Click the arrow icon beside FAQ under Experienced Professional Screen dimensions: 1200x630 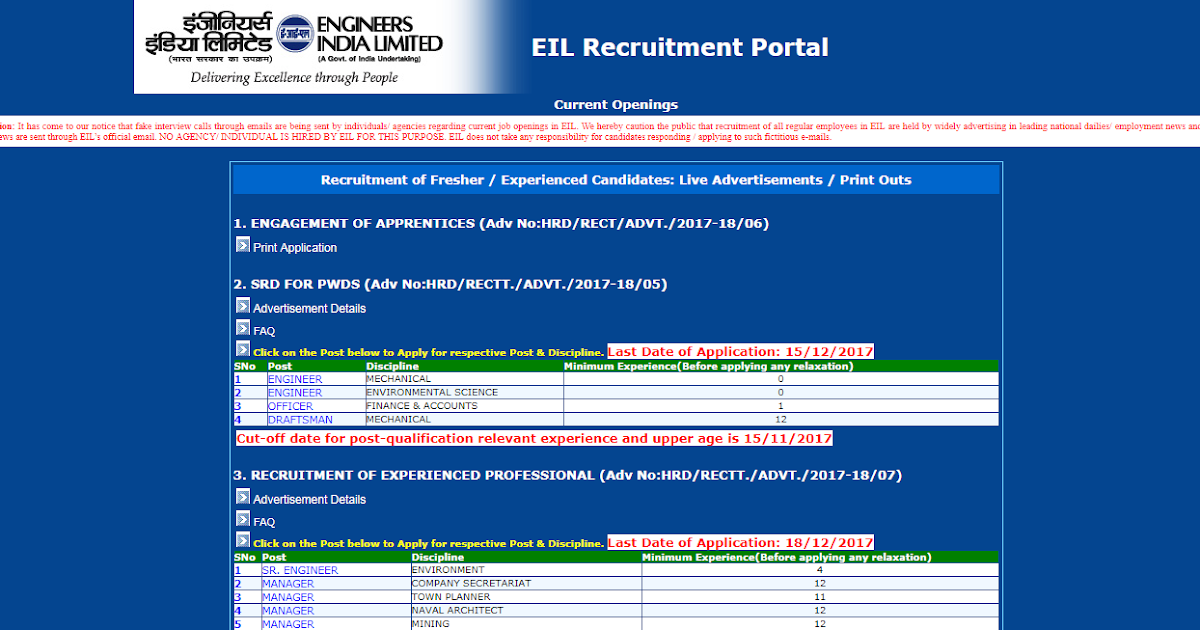tap(243, 518)
